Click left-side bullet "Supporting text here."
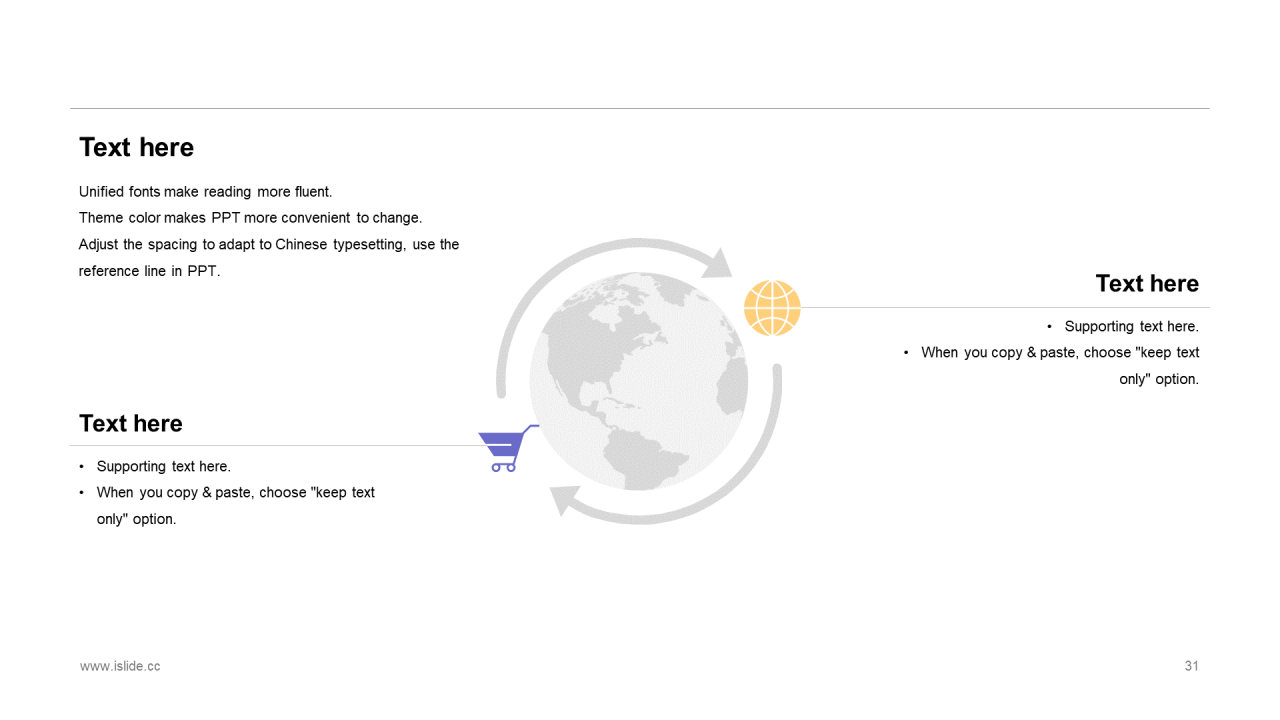This screenshot has height=720, width=1280. pyautogui.click(x=163, y=467)
